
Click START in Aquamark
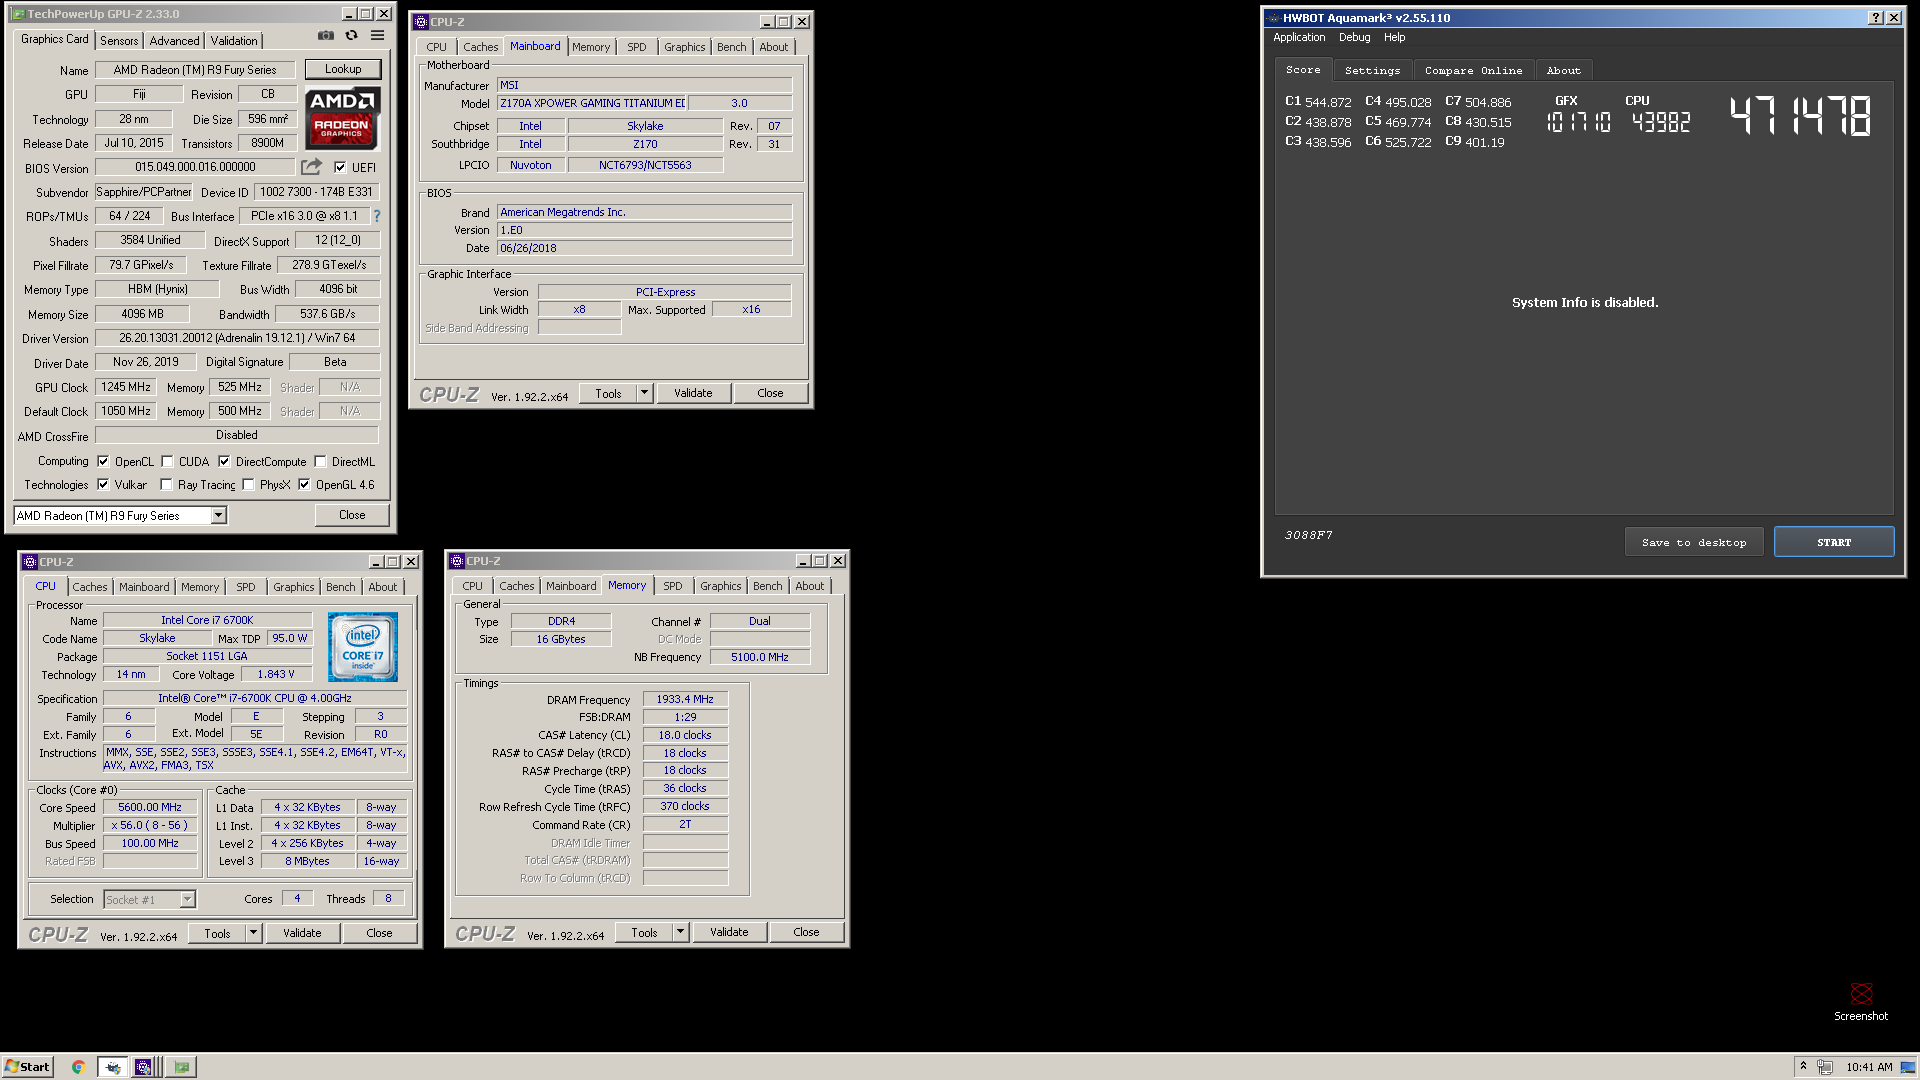pyautogui.click(x=1834, y=542)
